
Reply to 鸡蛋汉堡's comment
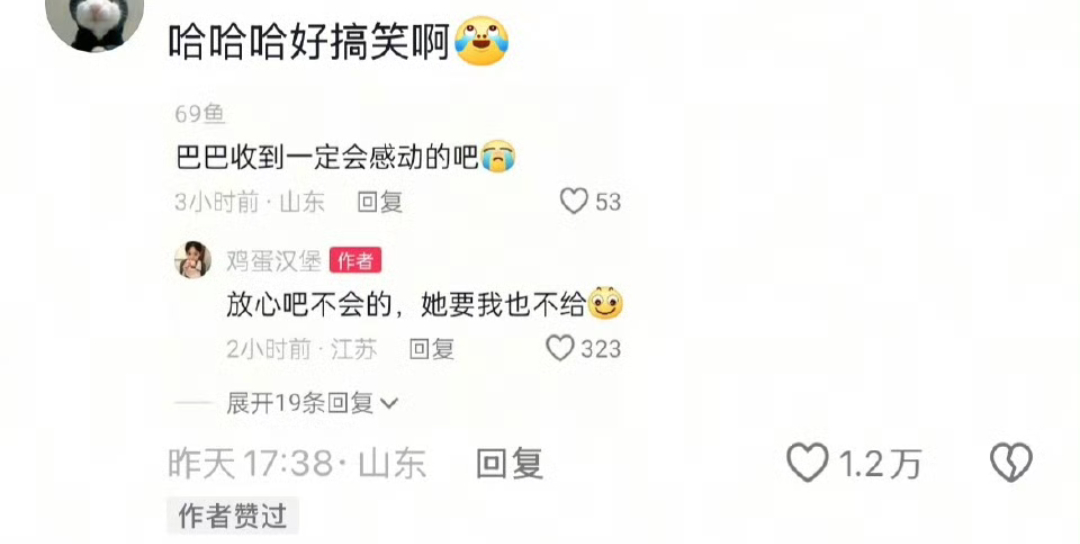(x=431, y=348)
